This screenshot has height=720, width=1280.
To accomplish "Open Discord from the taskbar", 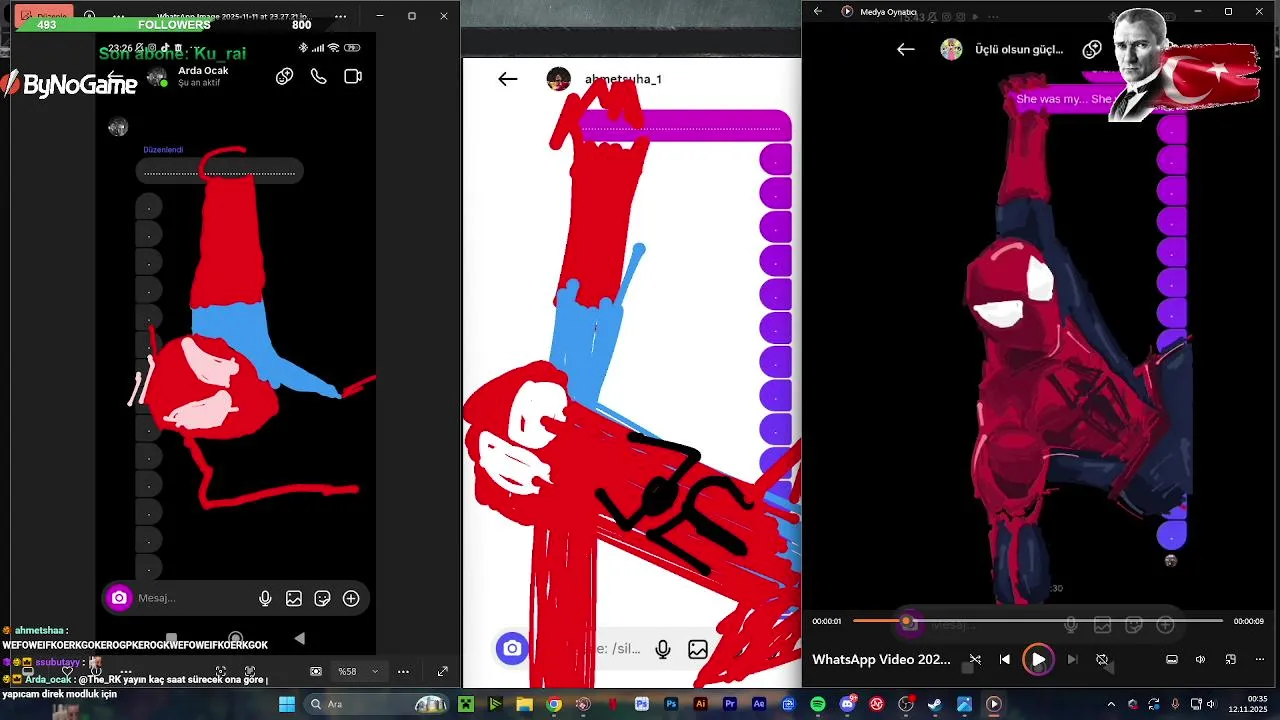I will [847, 704].
